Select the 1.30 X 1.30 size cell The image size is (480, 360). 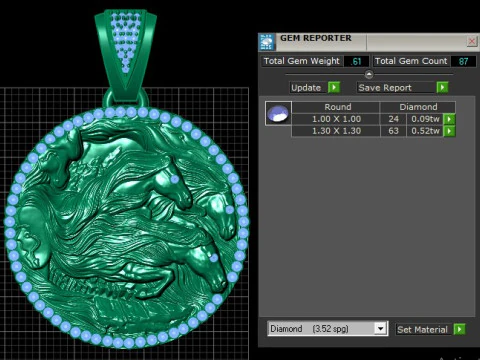click(336, 131)
